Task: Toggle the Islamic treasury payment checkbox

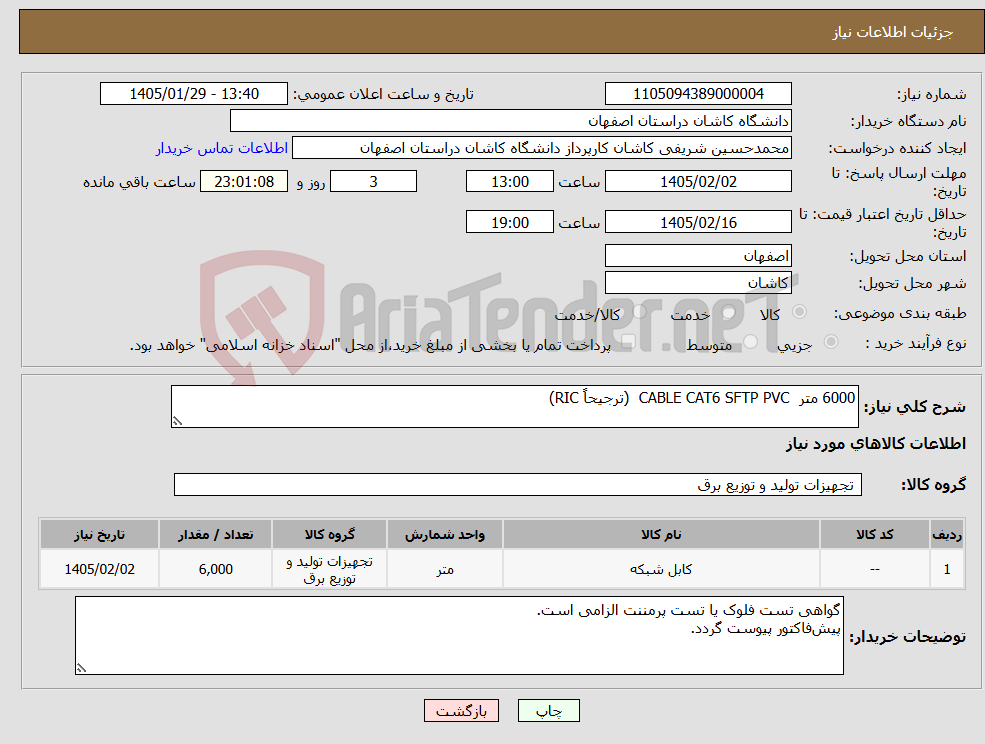Action: (628, 342)
